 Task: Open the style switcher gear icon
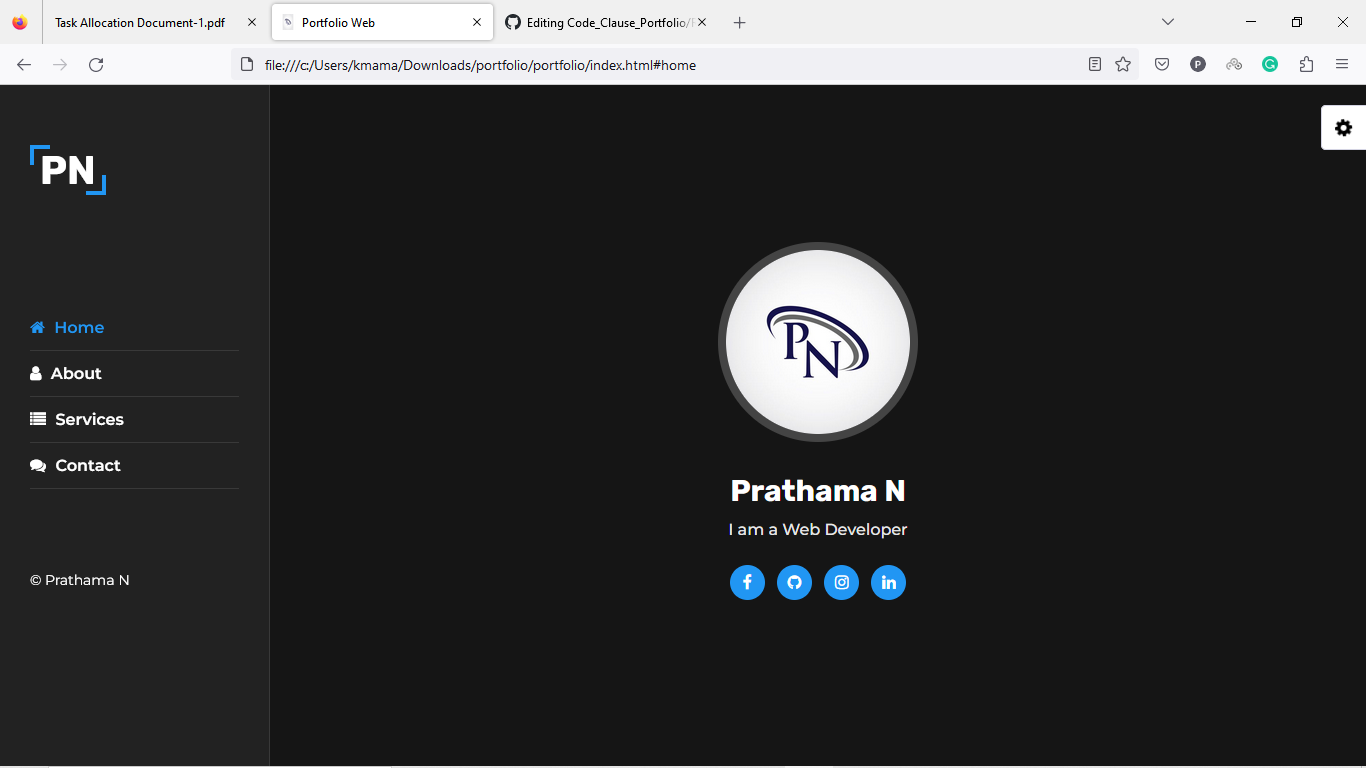click(1343, 128)
